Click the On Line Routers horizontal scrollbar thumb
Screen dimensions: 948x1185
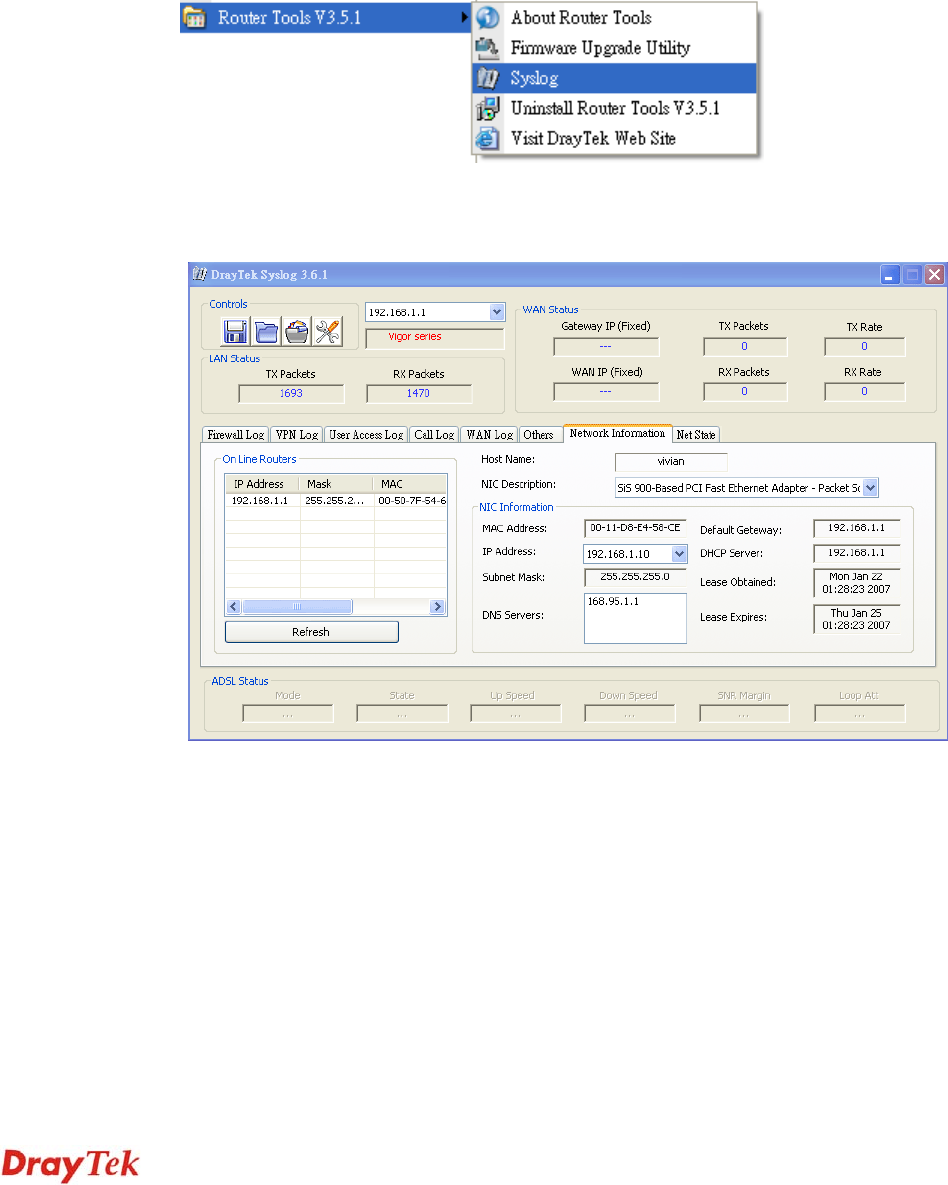click(x=297, y=606)
